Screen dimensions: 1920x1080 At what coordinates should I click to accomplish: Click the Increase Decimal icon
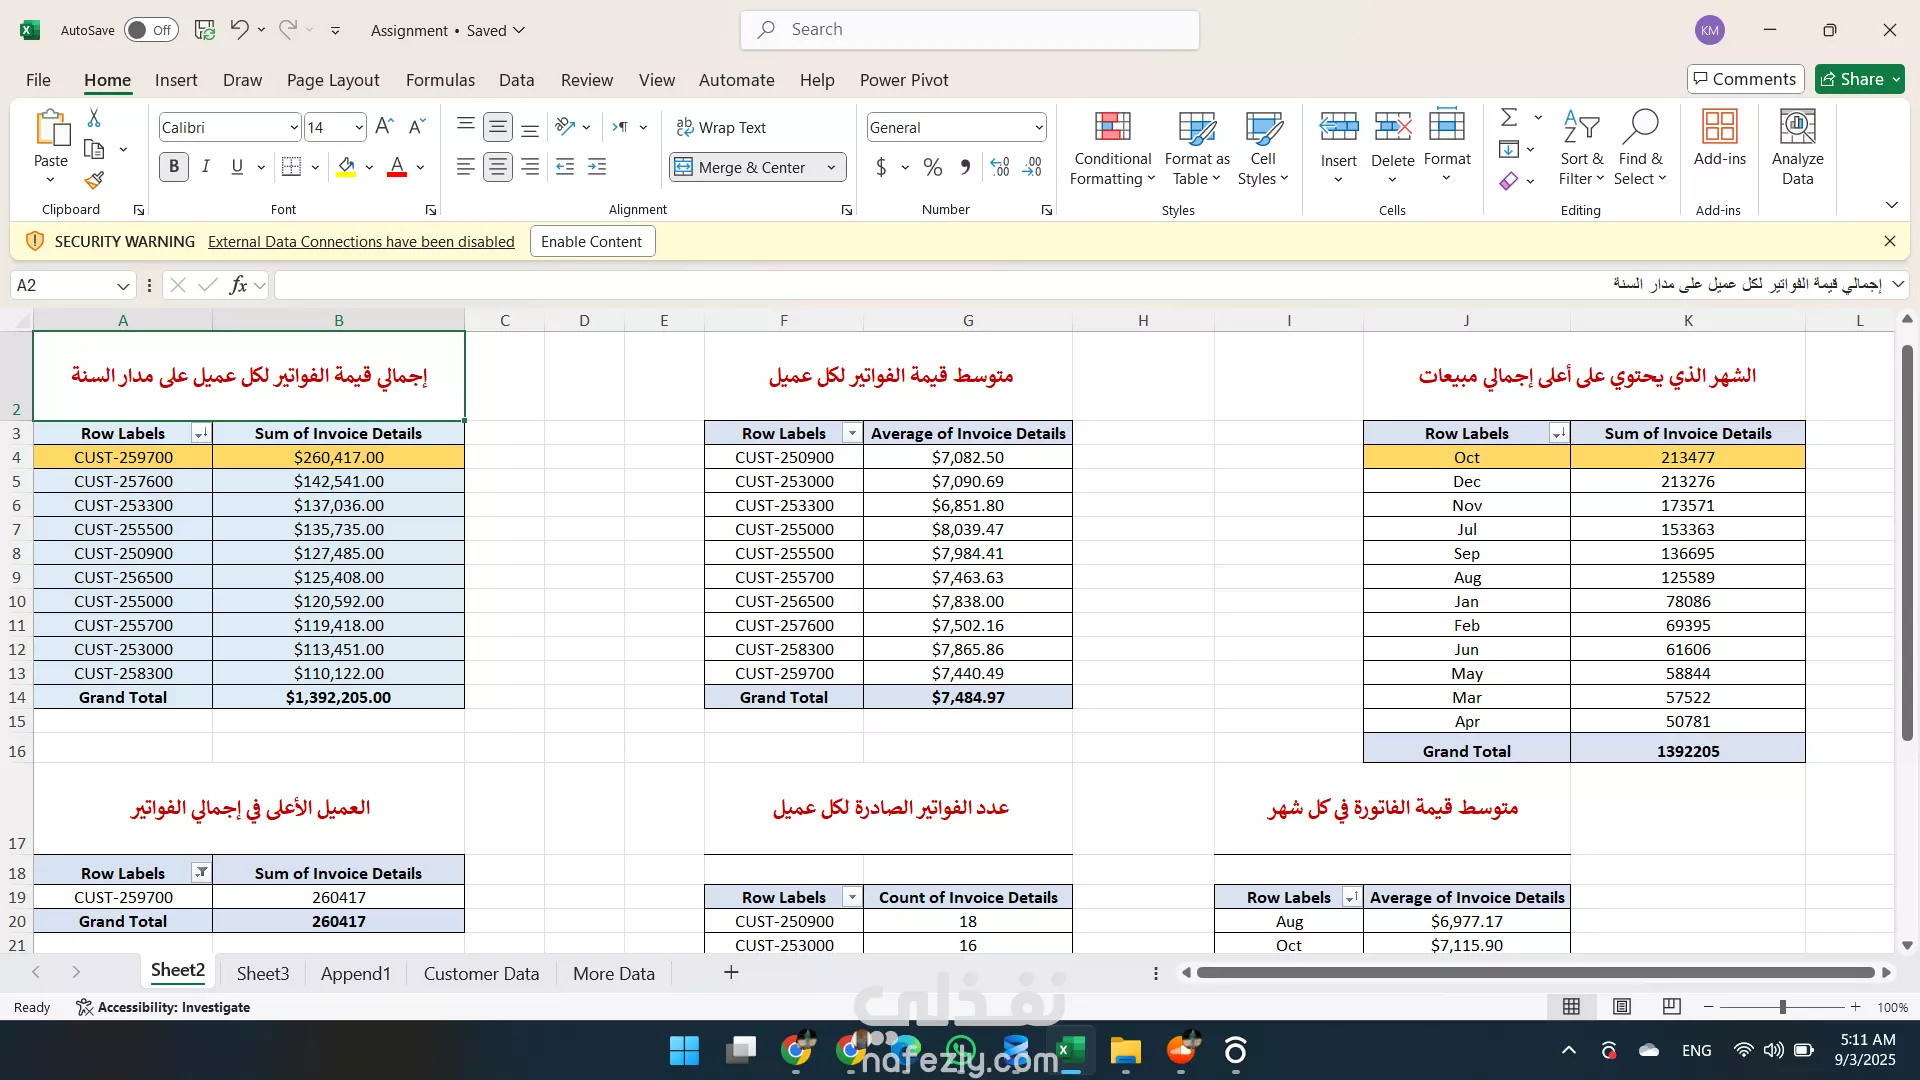pyautogui.click(x=1000, y=167)
